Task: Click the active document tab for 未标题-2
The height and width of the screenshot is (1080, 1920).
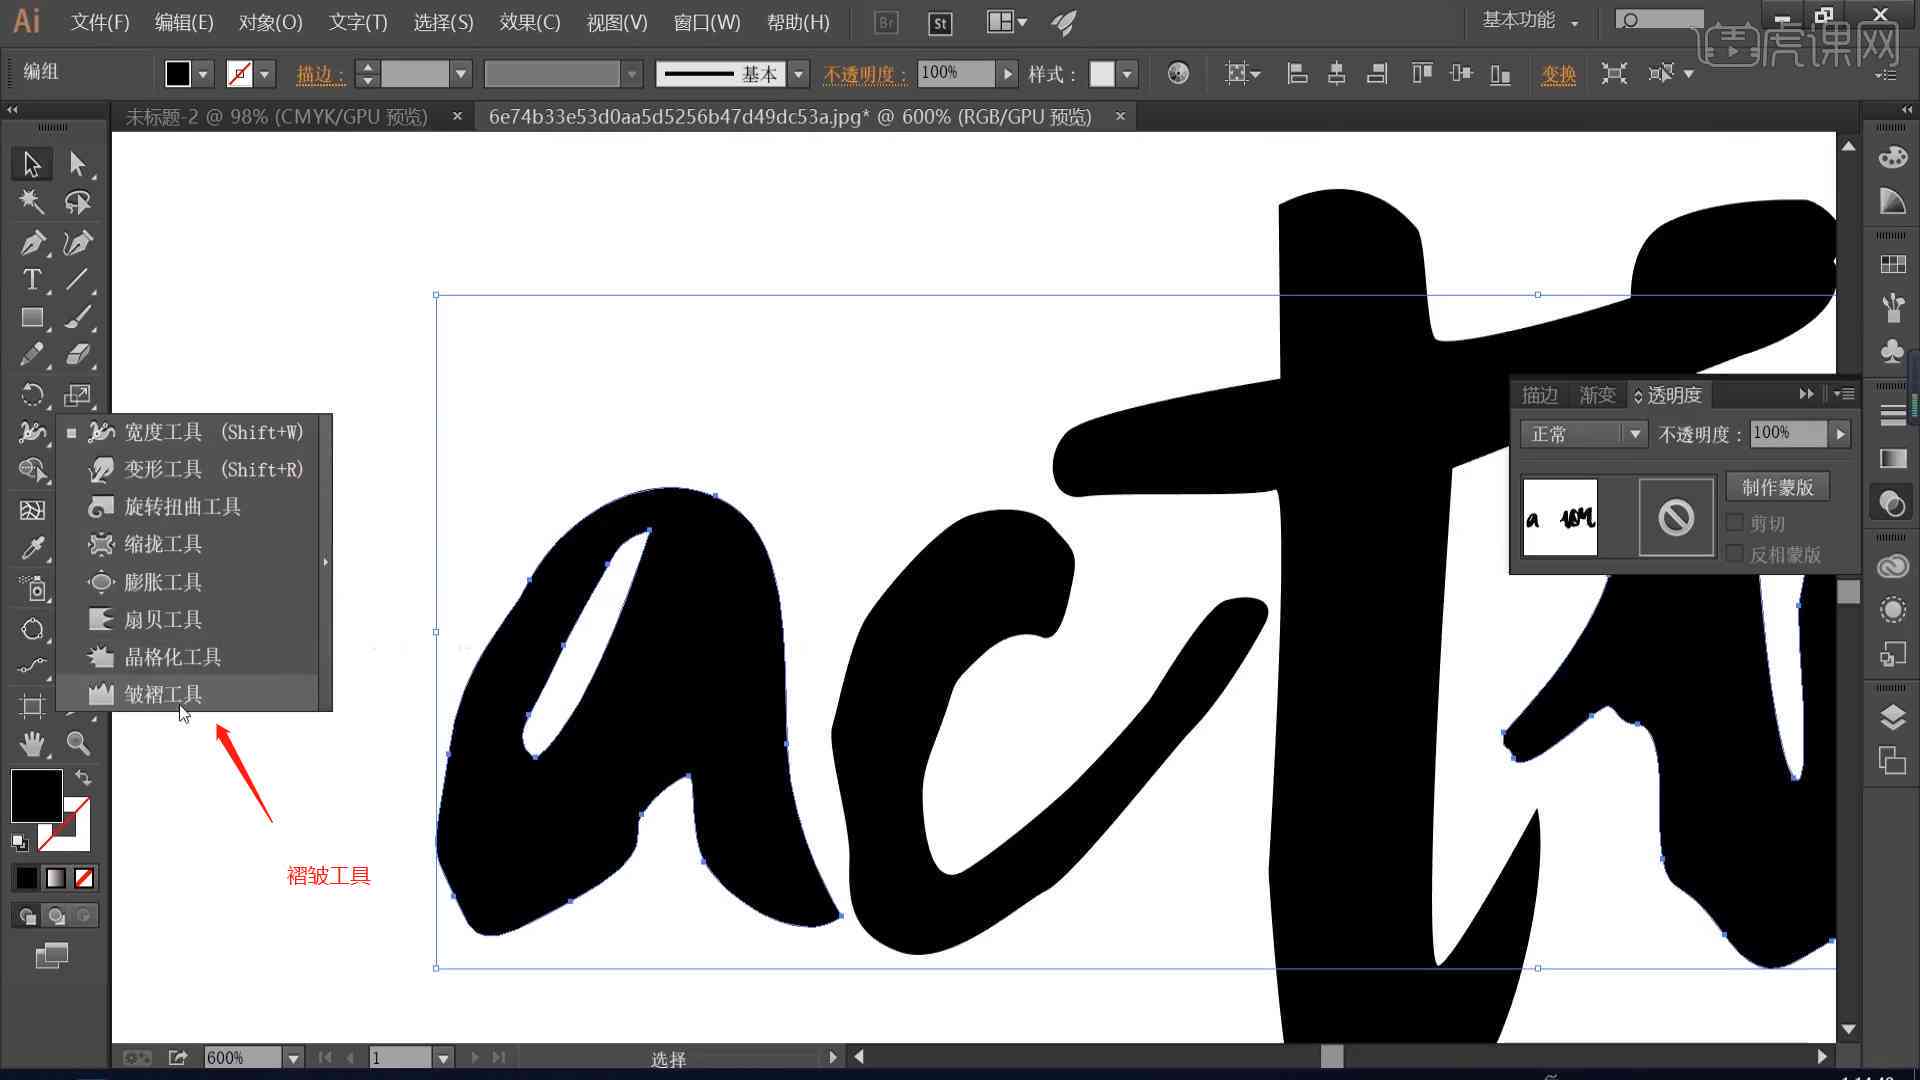Action: click(277, 116)
